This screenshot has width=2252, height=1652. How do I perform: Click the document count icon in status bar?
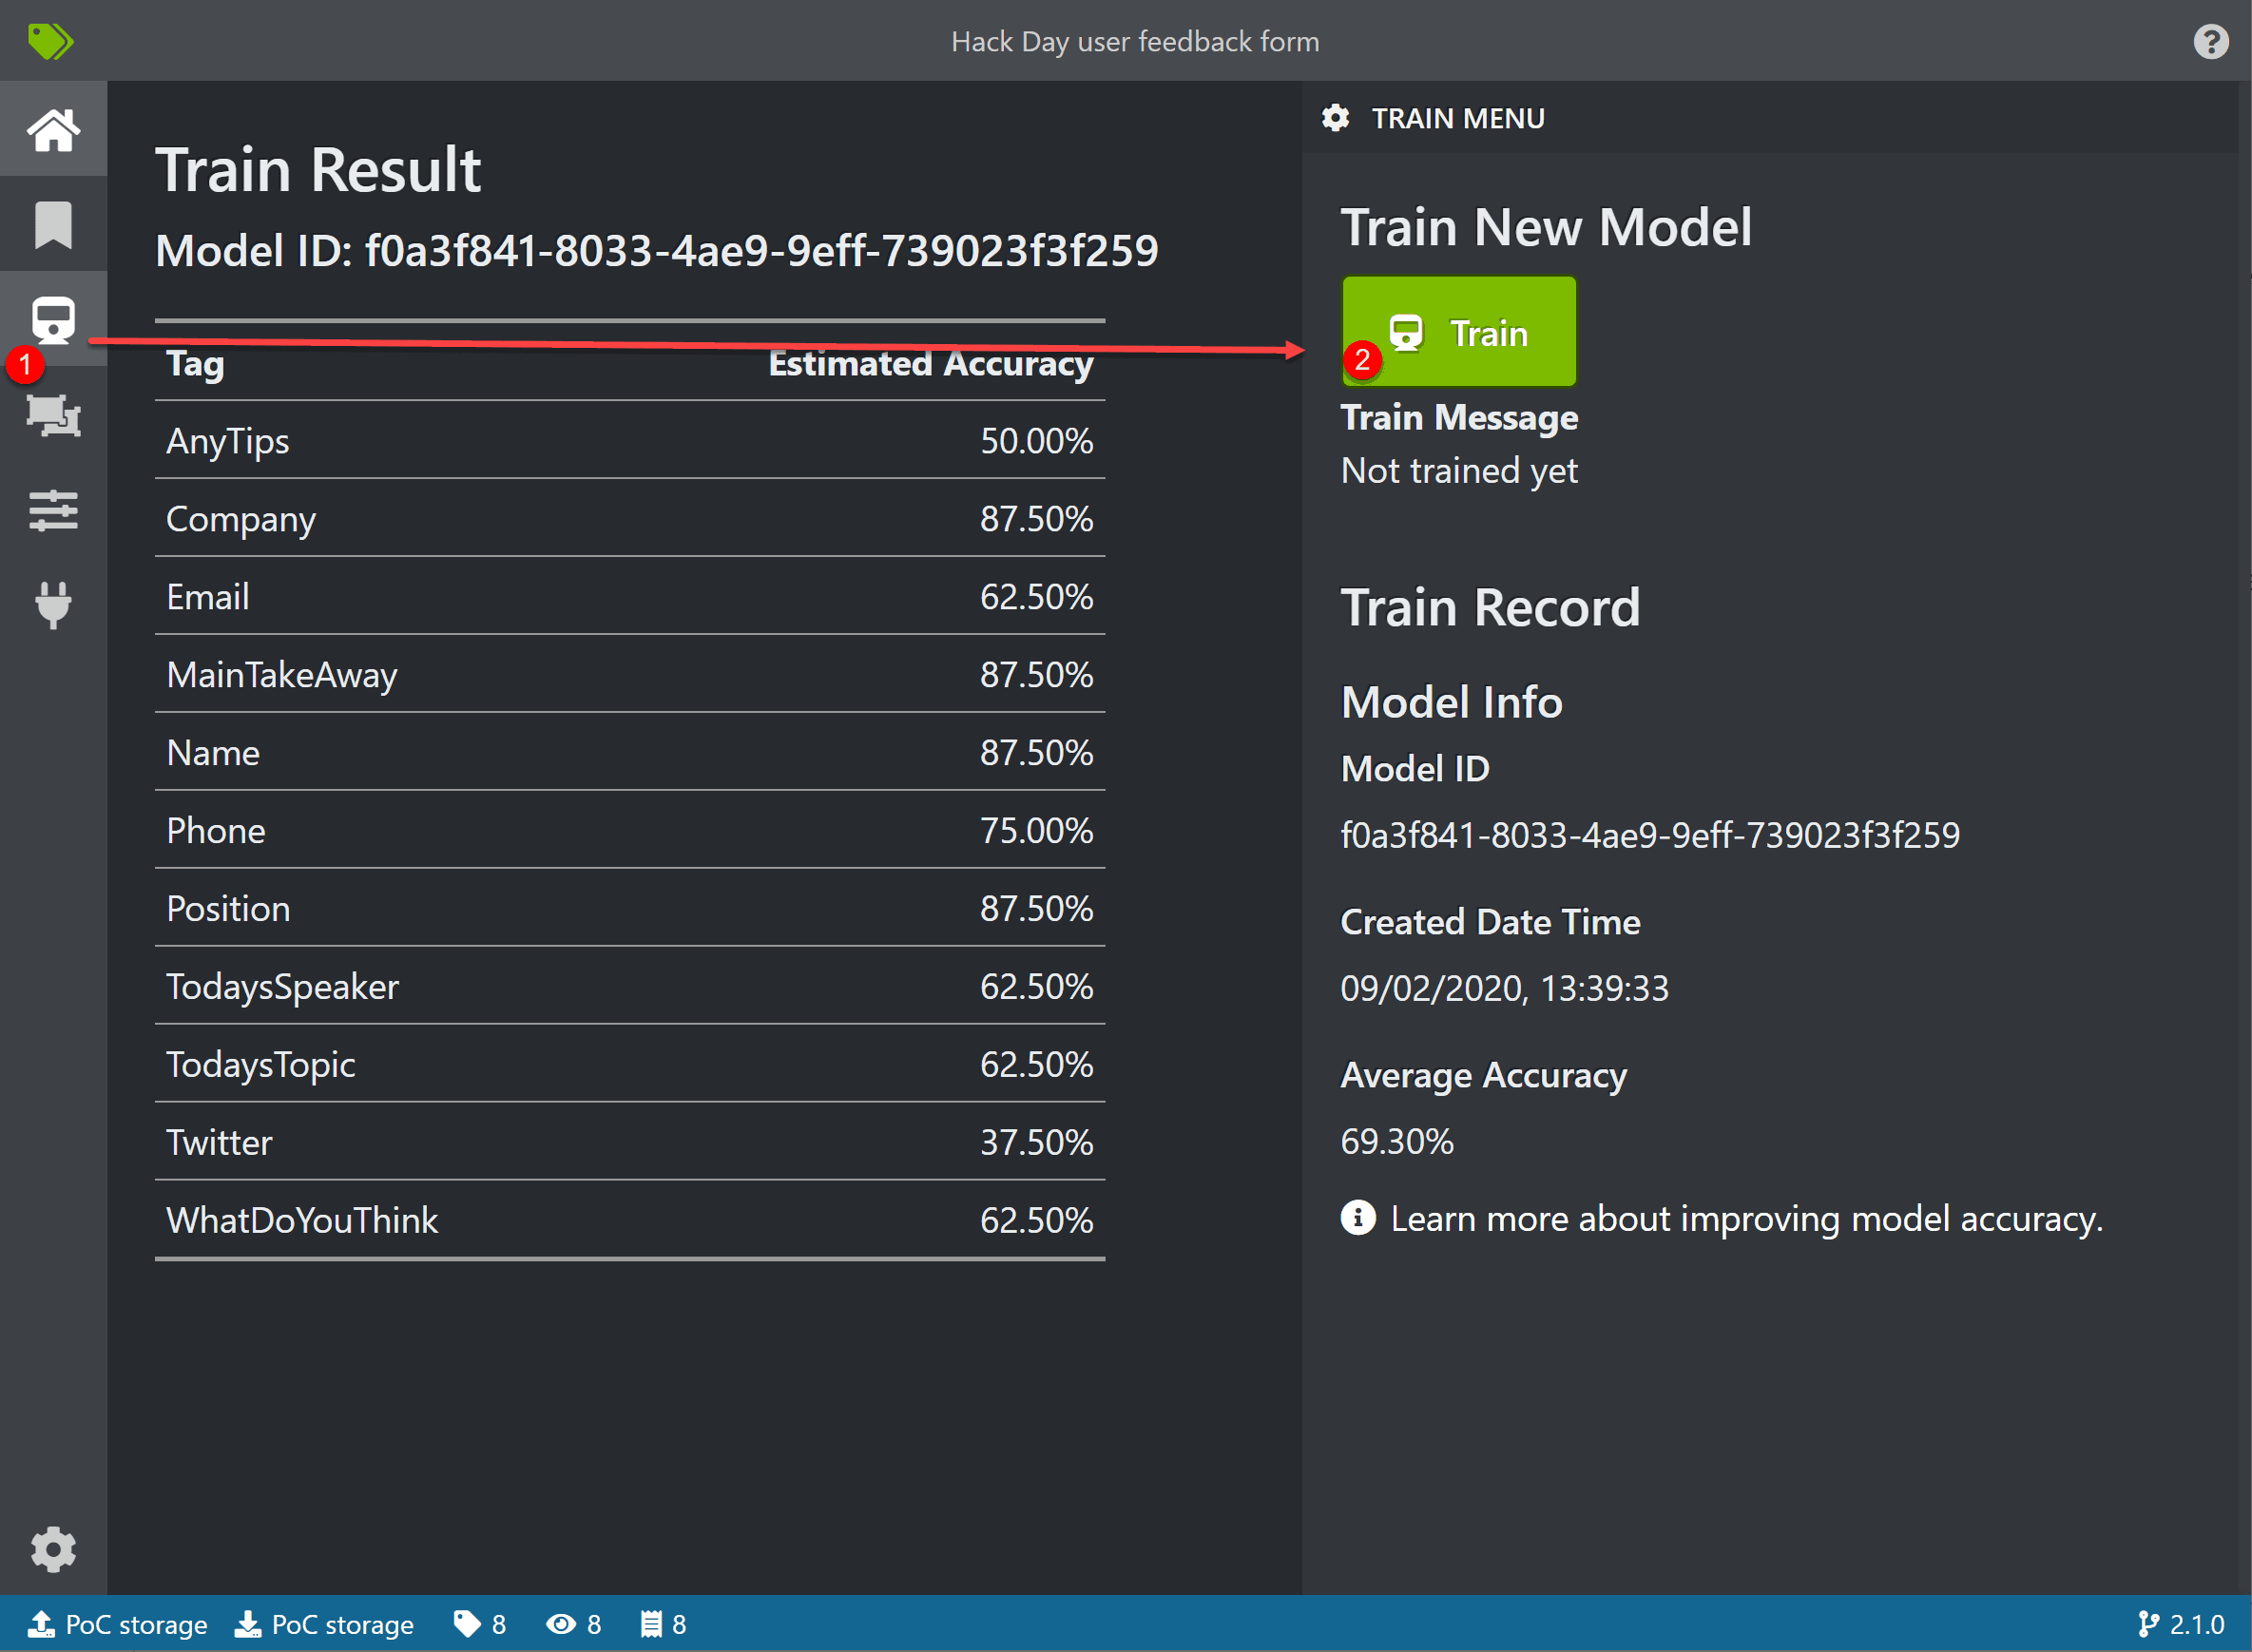(652, 1624)
